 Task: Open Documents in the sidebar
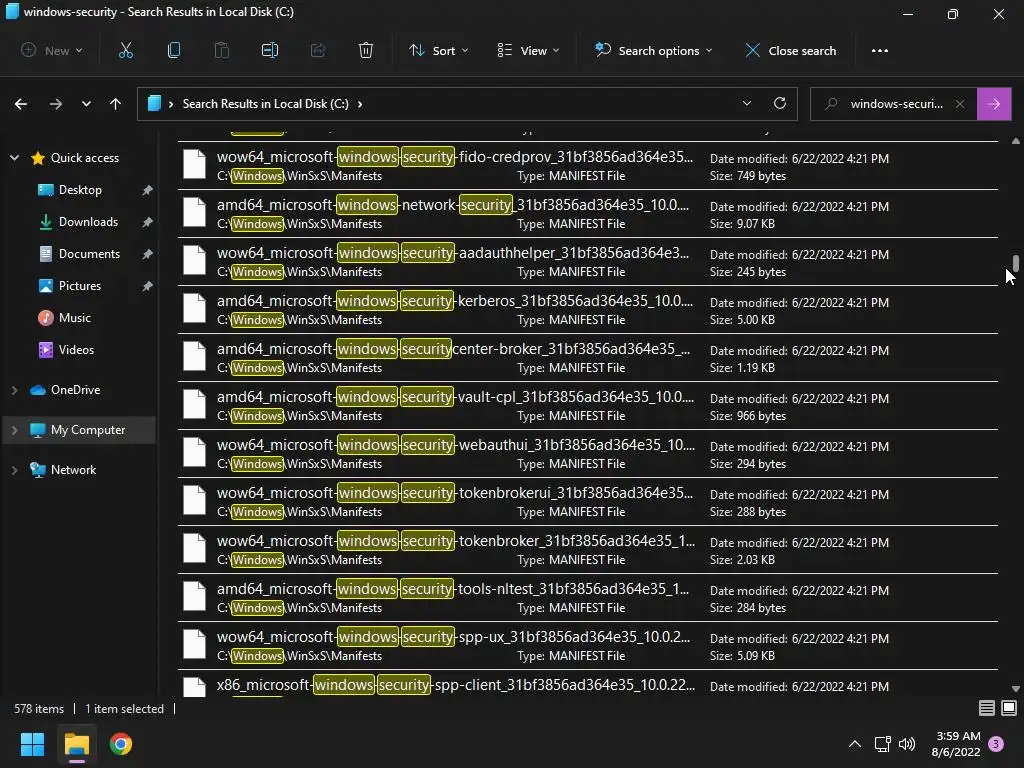(x=89, y=254)
